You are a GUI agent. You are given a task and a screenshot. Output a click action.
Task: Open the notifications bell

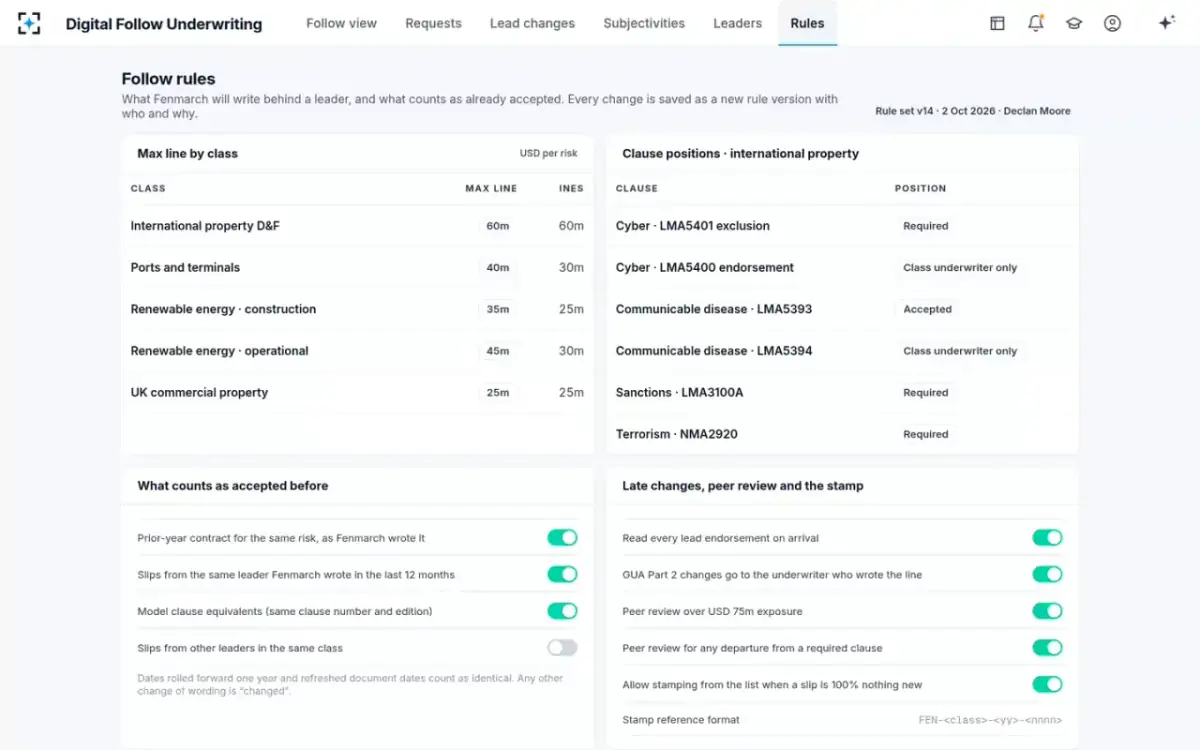click(1036, 23)
